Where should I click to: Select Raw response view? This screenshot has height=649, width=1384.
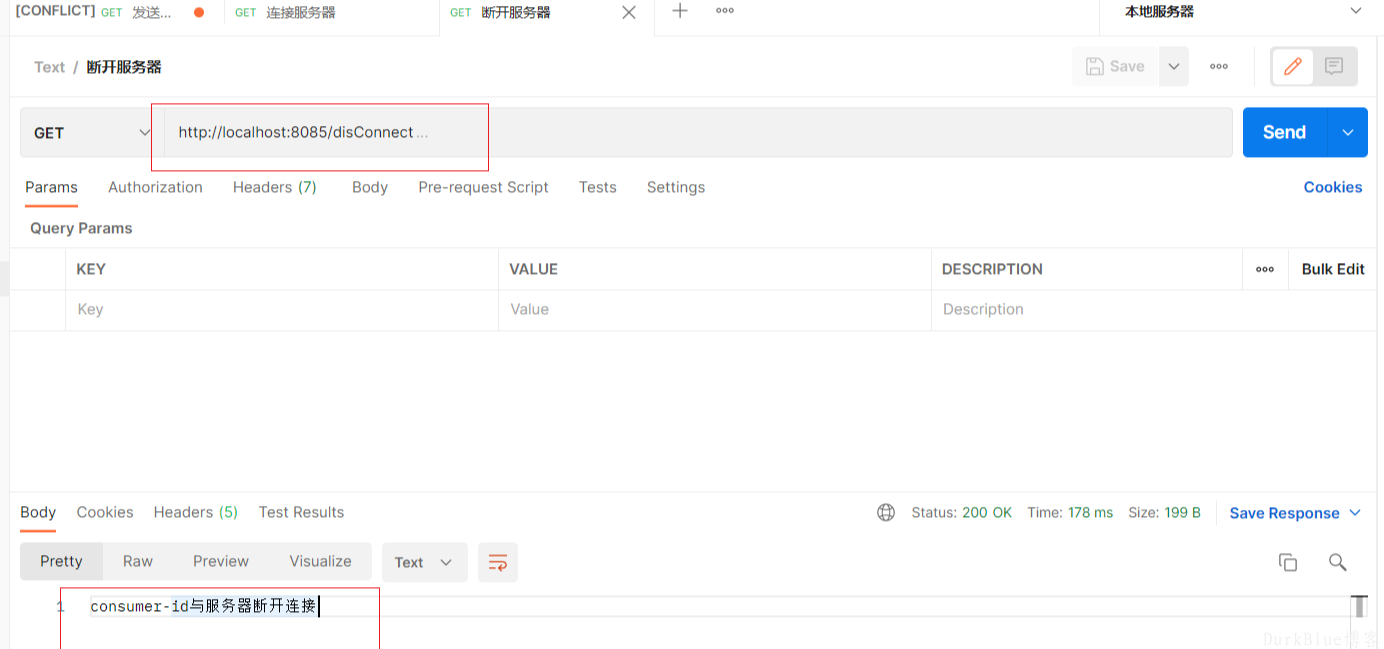pos(138,561)
